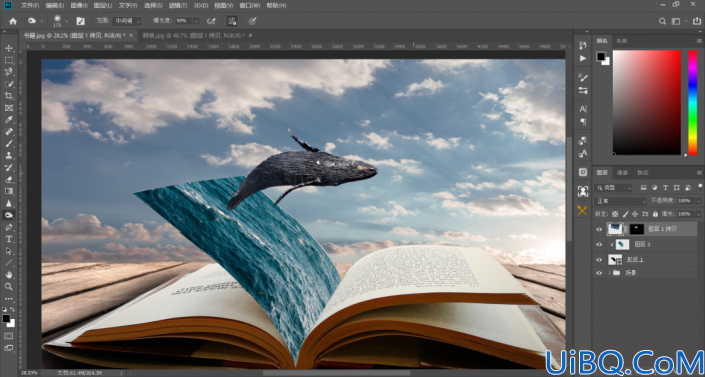The width and height of the screenshot is (705, 377).
Task: Select the Move tool
Action: pos(9,48)
